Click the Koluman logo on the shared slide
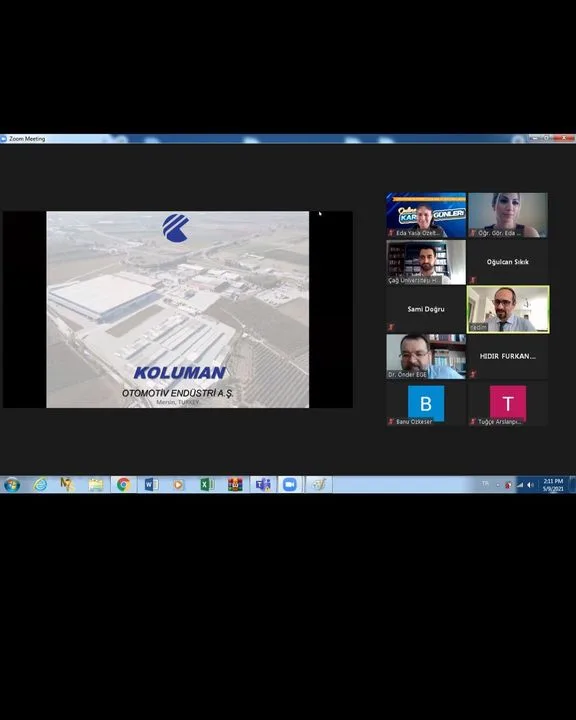 pos(175,228)
